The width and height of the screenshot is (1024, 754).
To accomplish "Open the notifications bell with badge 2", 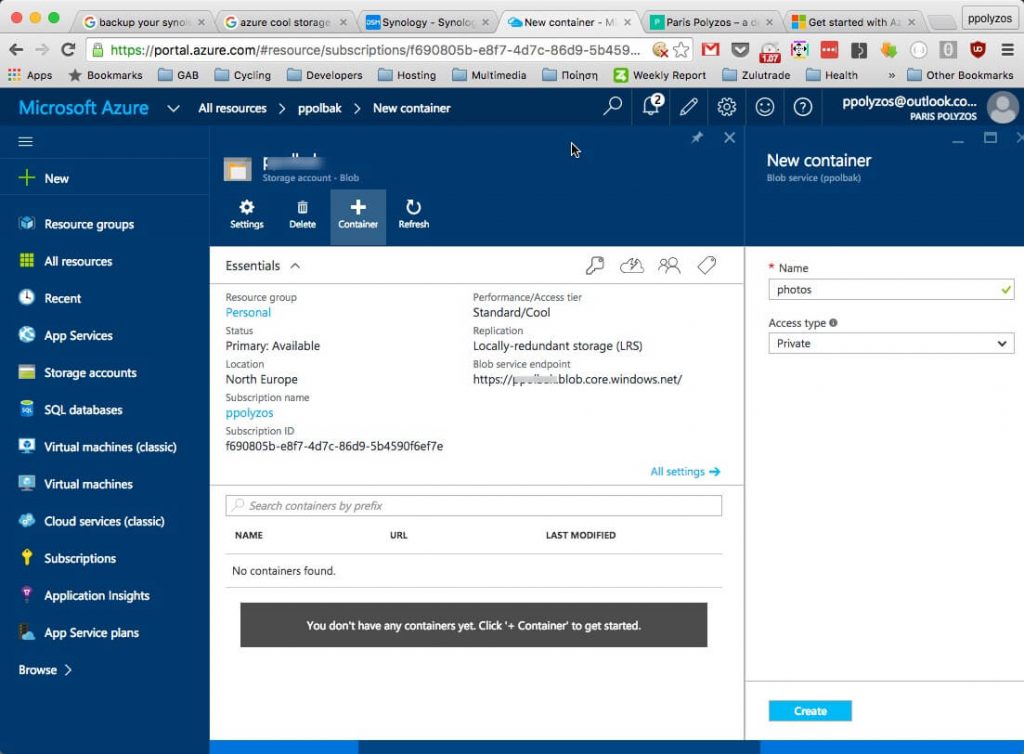I will pos(652,105).
